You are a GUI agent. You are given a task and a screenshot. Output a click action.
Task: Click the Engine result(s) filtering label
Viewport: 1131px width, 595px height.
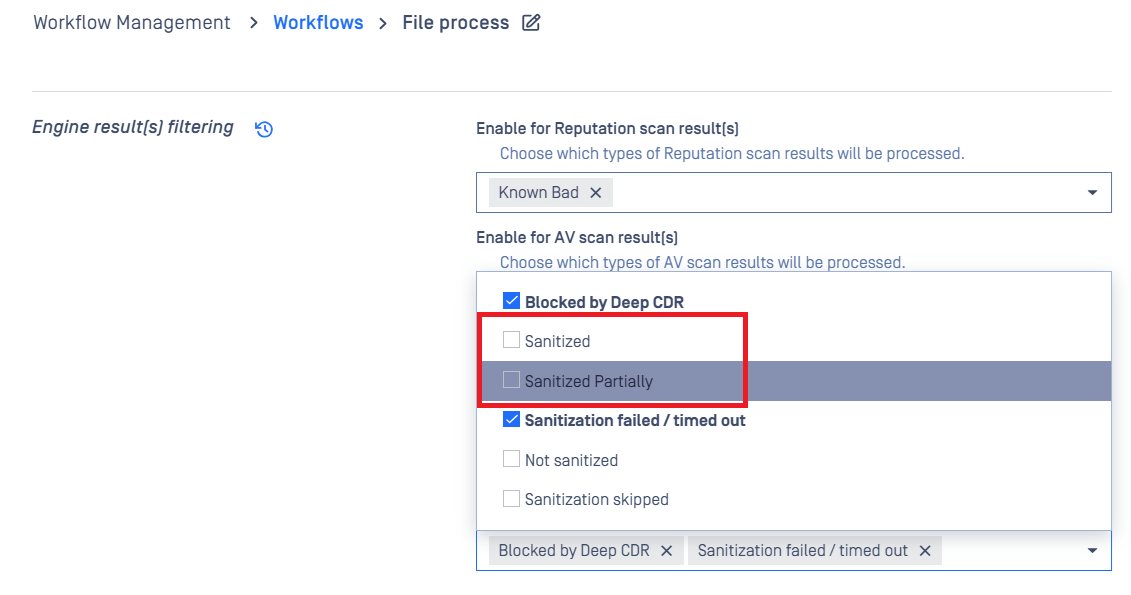click(133, 127)
